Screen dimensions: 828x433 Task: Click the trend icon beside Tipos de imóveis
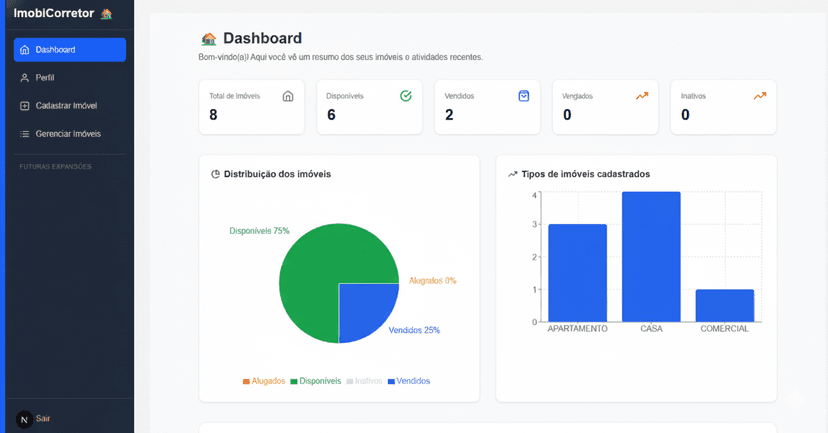512,174
